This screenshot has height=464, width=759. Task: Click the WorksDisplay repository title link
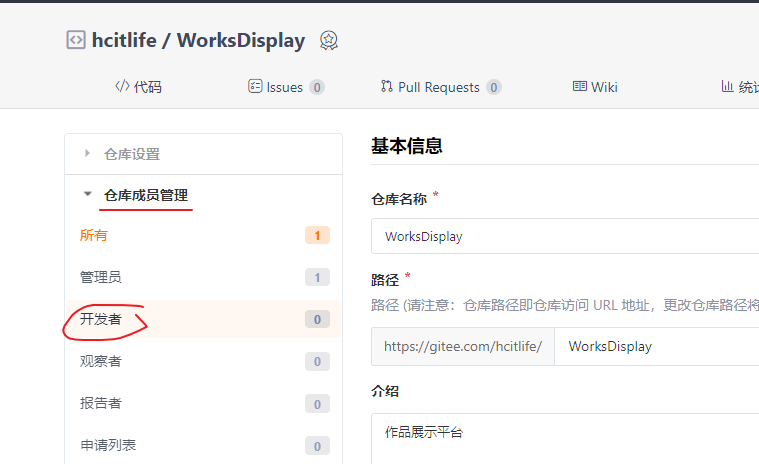coord(241,41)
